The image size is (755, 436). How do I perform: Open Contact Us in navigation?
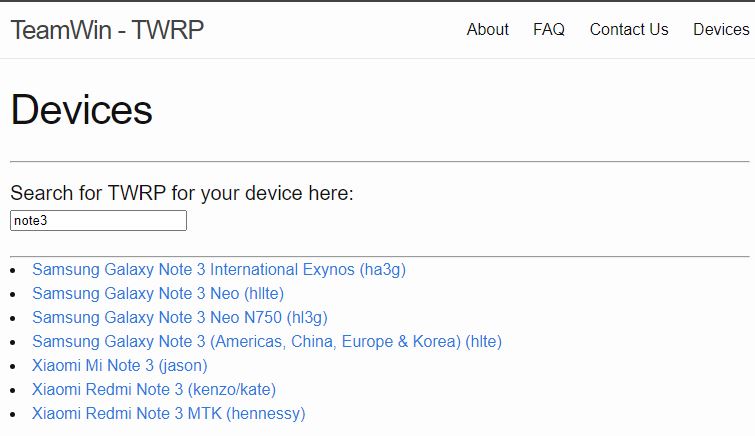[x=629, y=29]
